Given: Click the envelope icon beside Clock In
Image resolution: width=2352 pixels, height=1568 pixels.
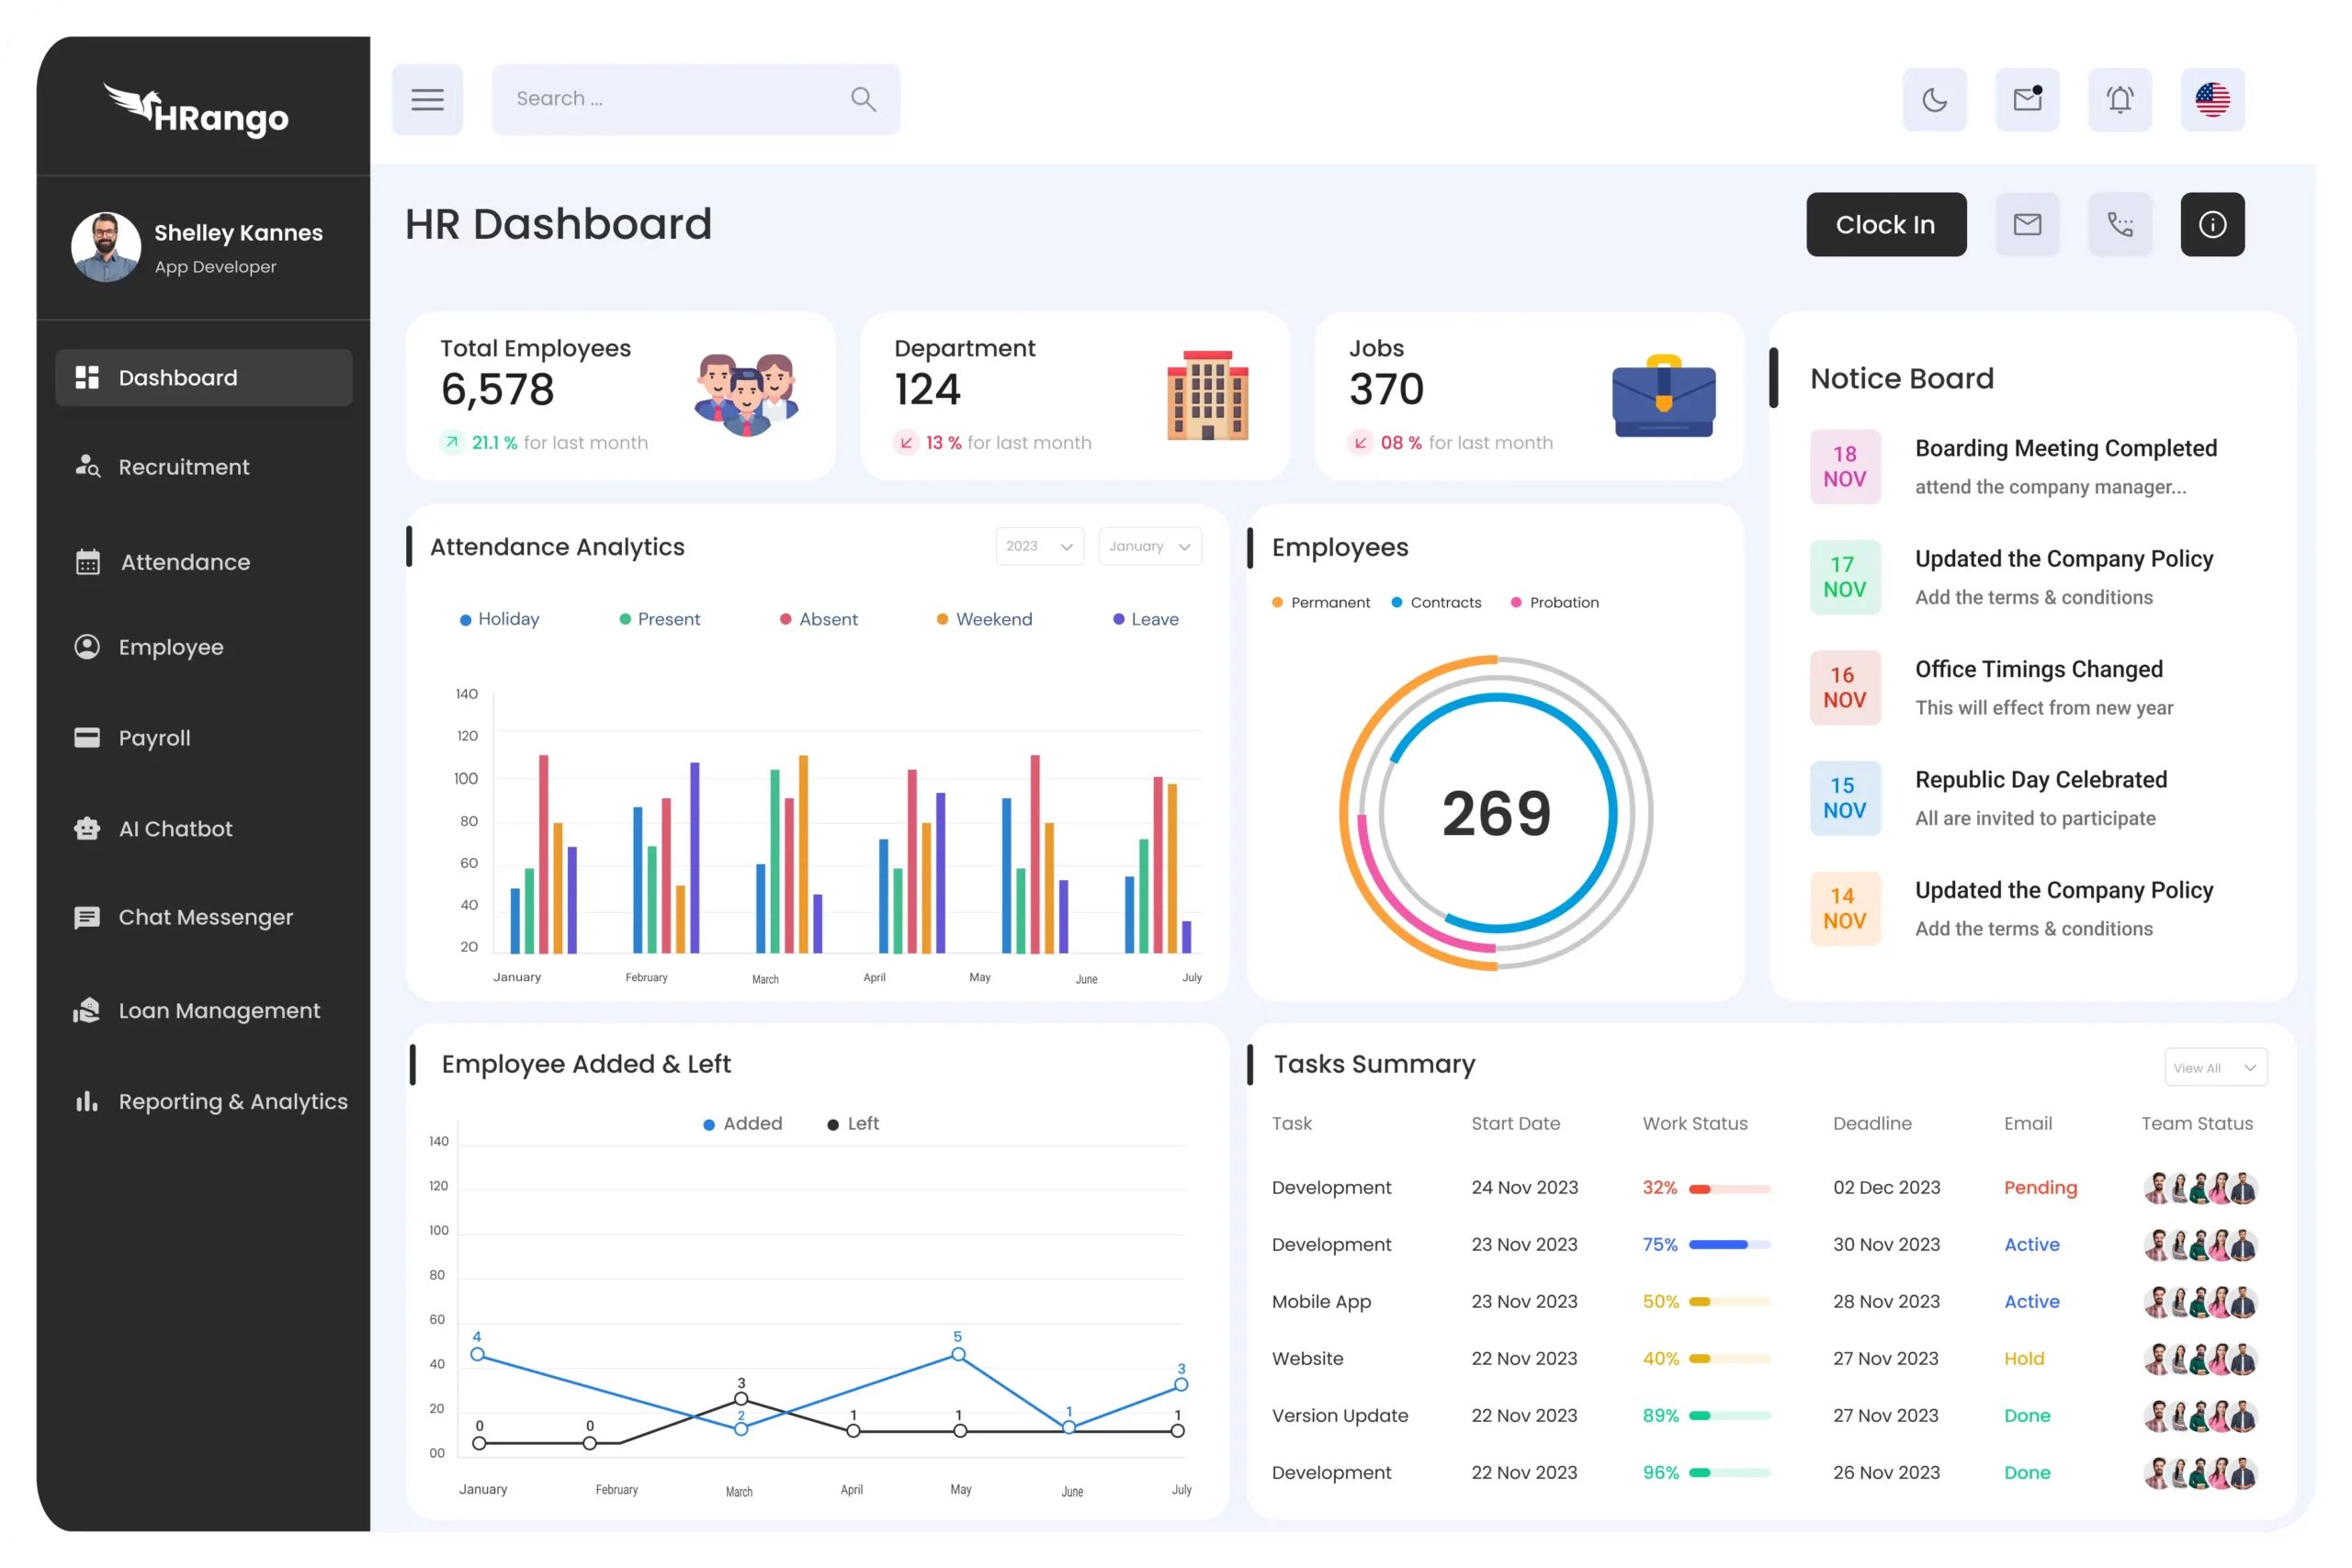Looking at the screenshot, I should [x=2027, y=225].
